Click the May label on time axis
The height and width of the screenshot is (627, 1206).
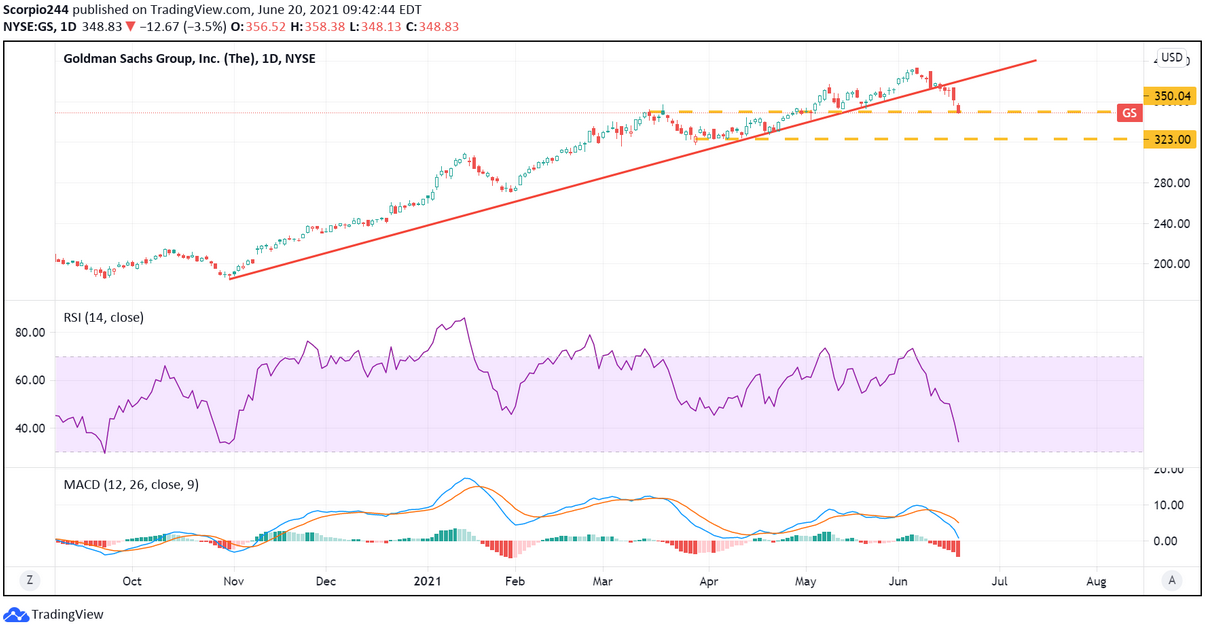(805, 580)
